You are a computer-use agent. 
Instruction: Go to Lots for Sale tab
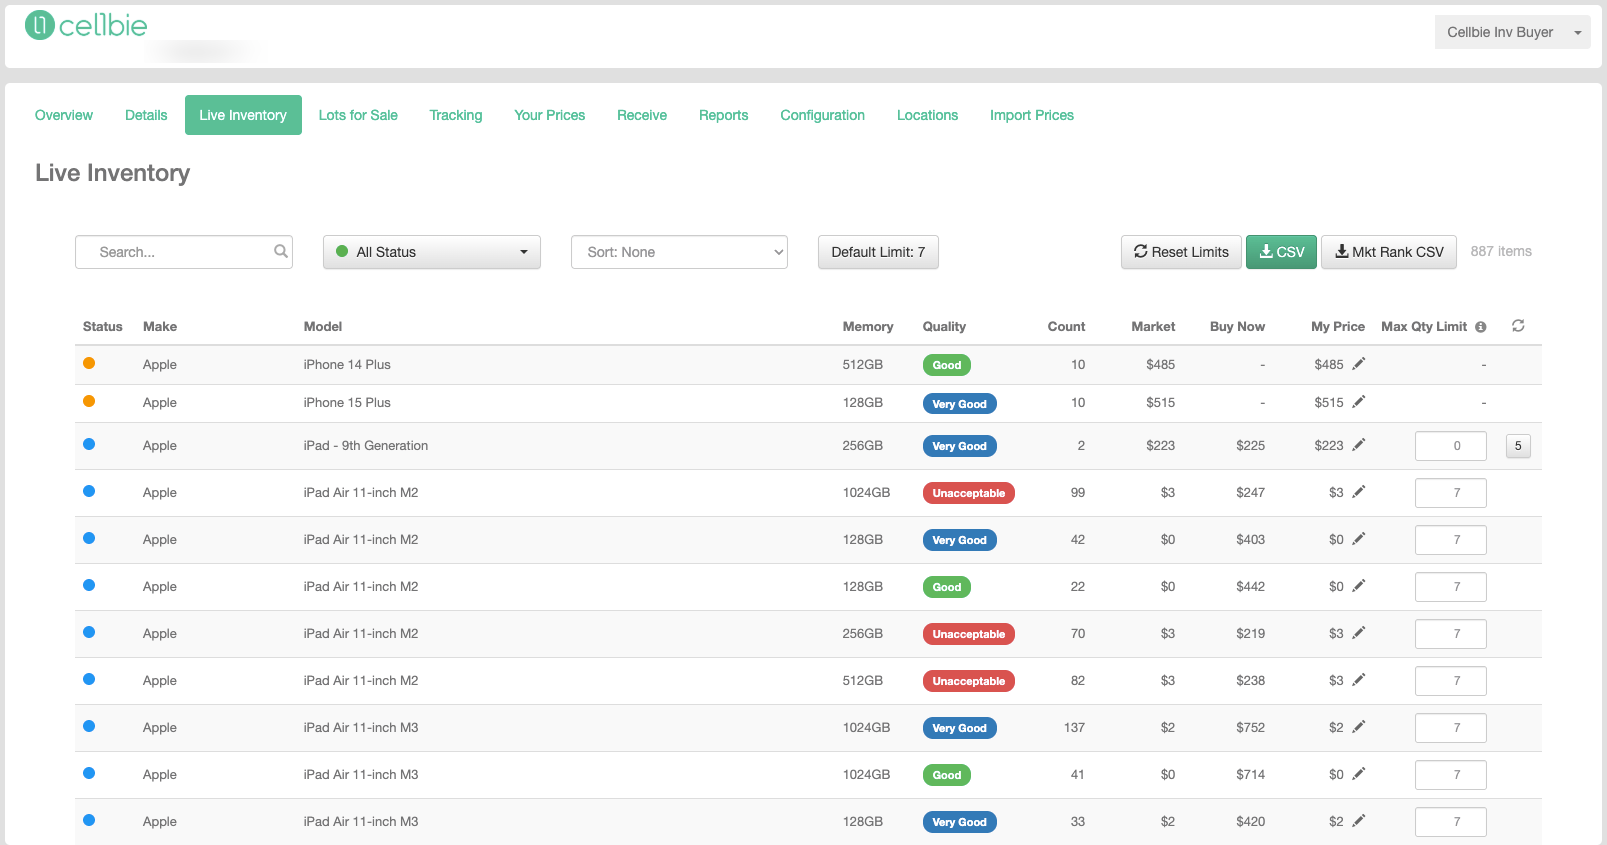[x=358, y=115]
